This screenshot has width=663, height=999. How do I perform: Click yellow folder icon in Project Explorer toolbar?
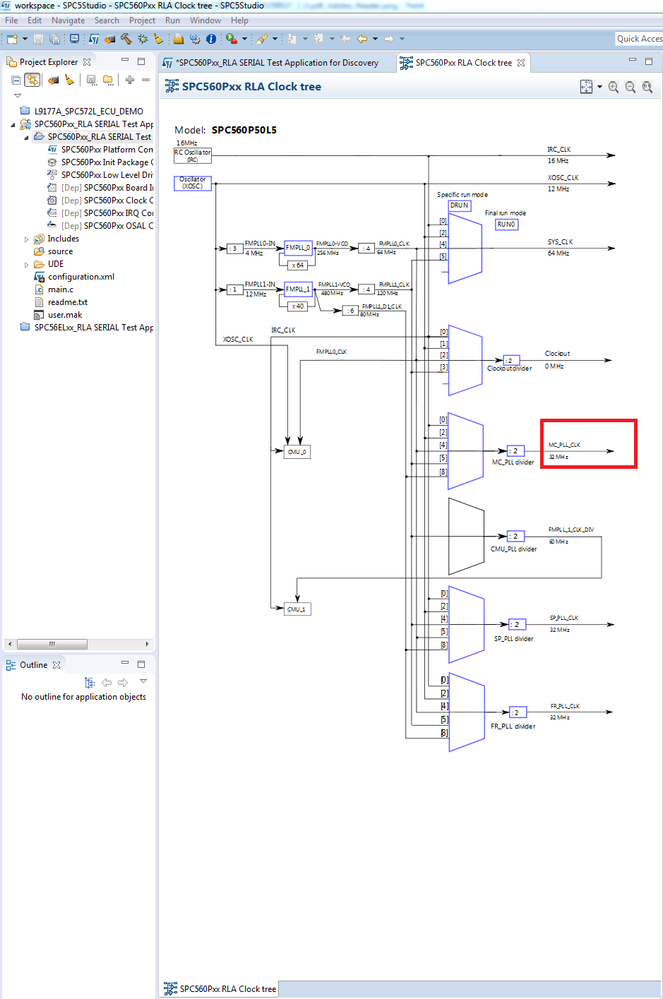pos(108,80)
